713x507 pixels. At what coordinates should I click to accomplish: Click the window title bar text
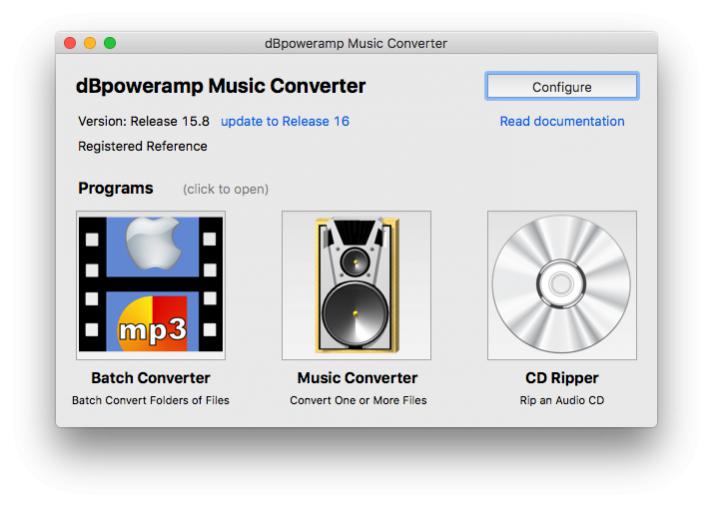(356, 44)
